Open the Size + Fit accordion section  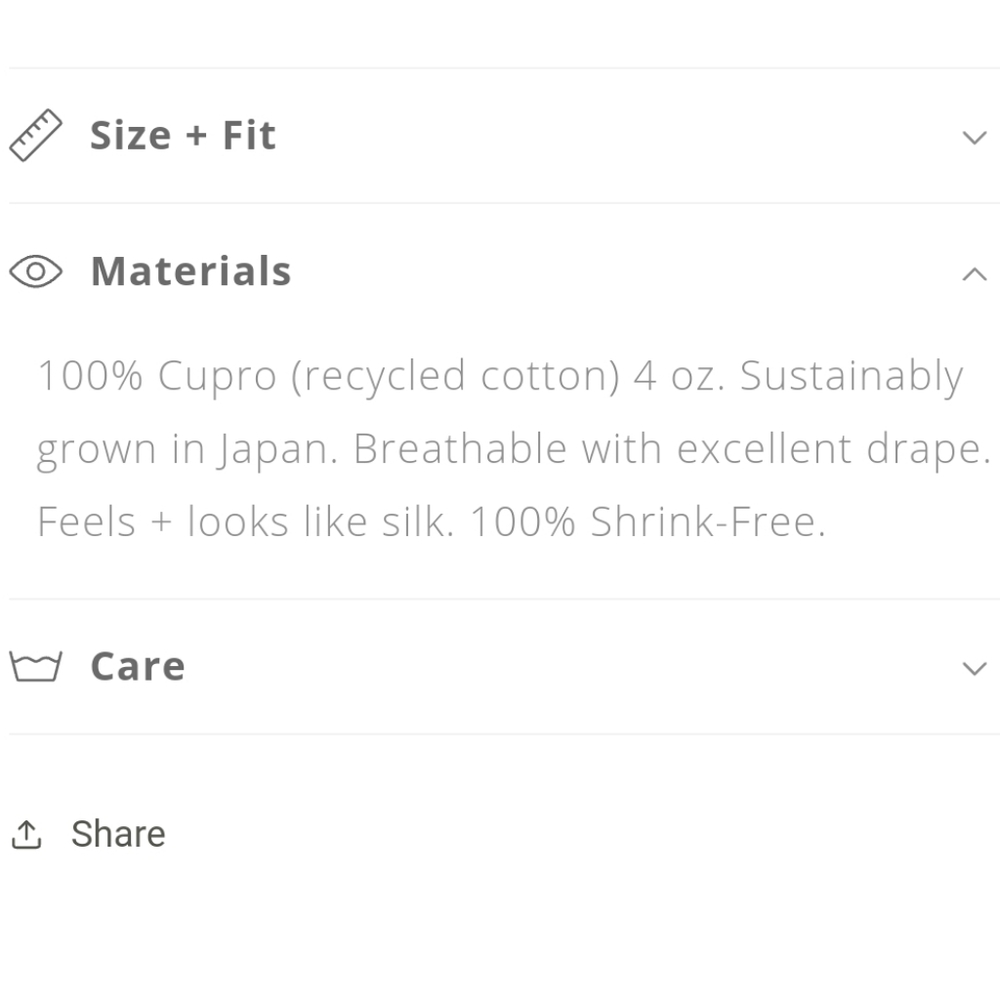(183, 134)
